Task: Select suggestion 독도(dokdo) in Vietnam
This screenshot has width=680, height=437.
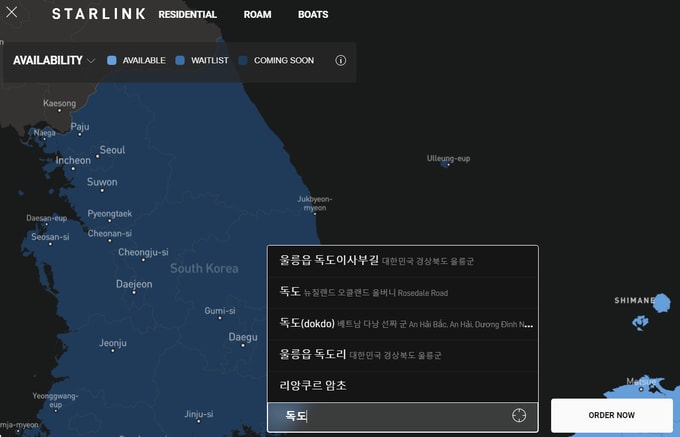Action: [403, 323]
